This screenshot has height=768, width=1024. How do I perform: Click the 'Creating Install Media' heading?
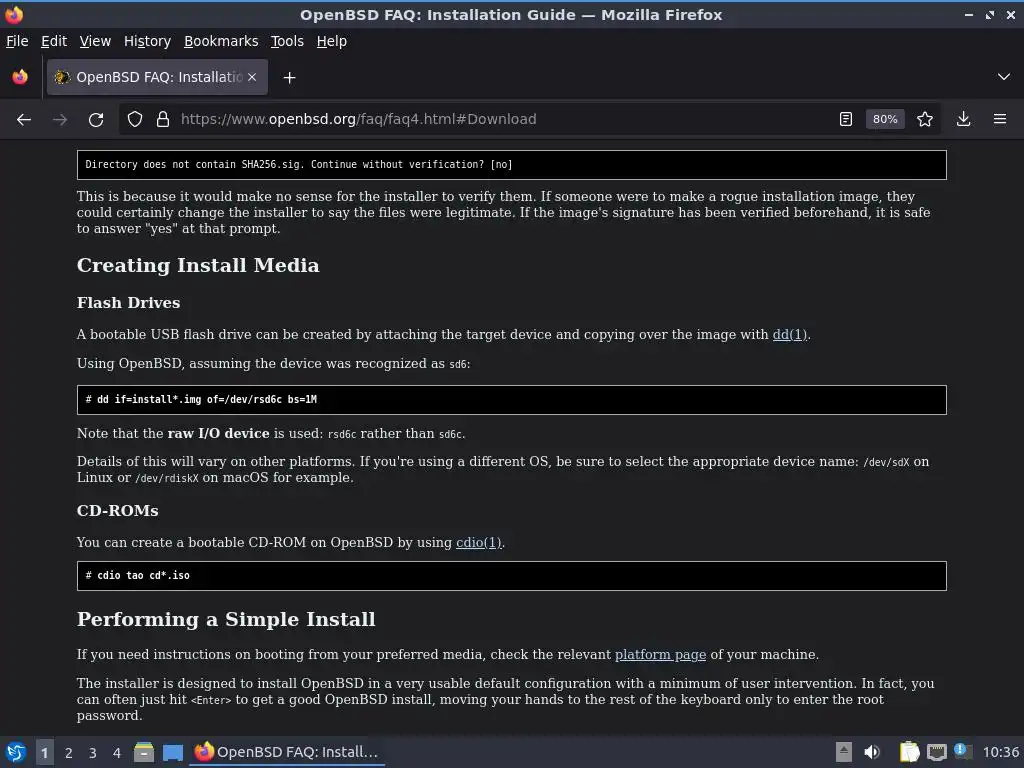198,265
